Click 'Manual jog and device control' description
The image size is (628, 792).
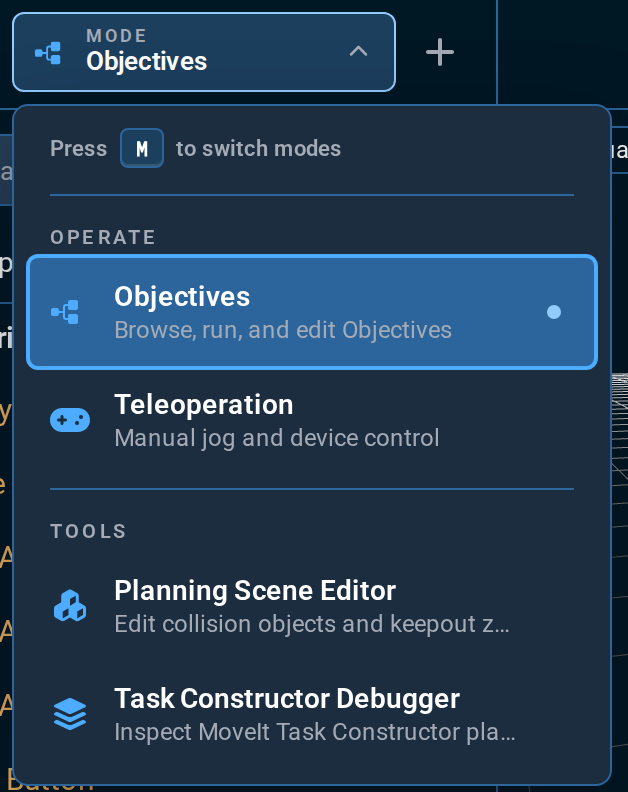tap(277, 438)
